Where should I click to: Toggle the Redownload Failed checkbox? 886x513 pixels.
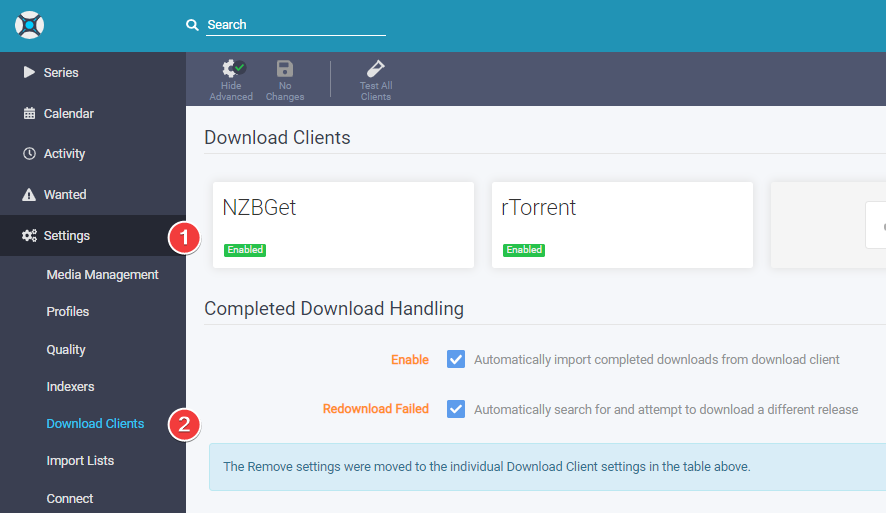tap(456, 409)
